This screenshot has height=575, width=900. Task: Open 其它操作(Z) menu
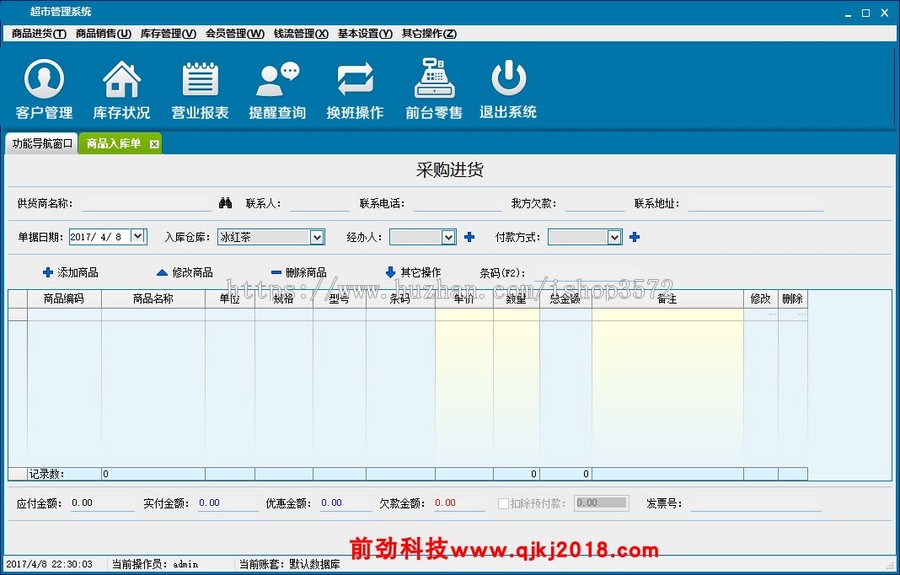(x=429, y=34)
